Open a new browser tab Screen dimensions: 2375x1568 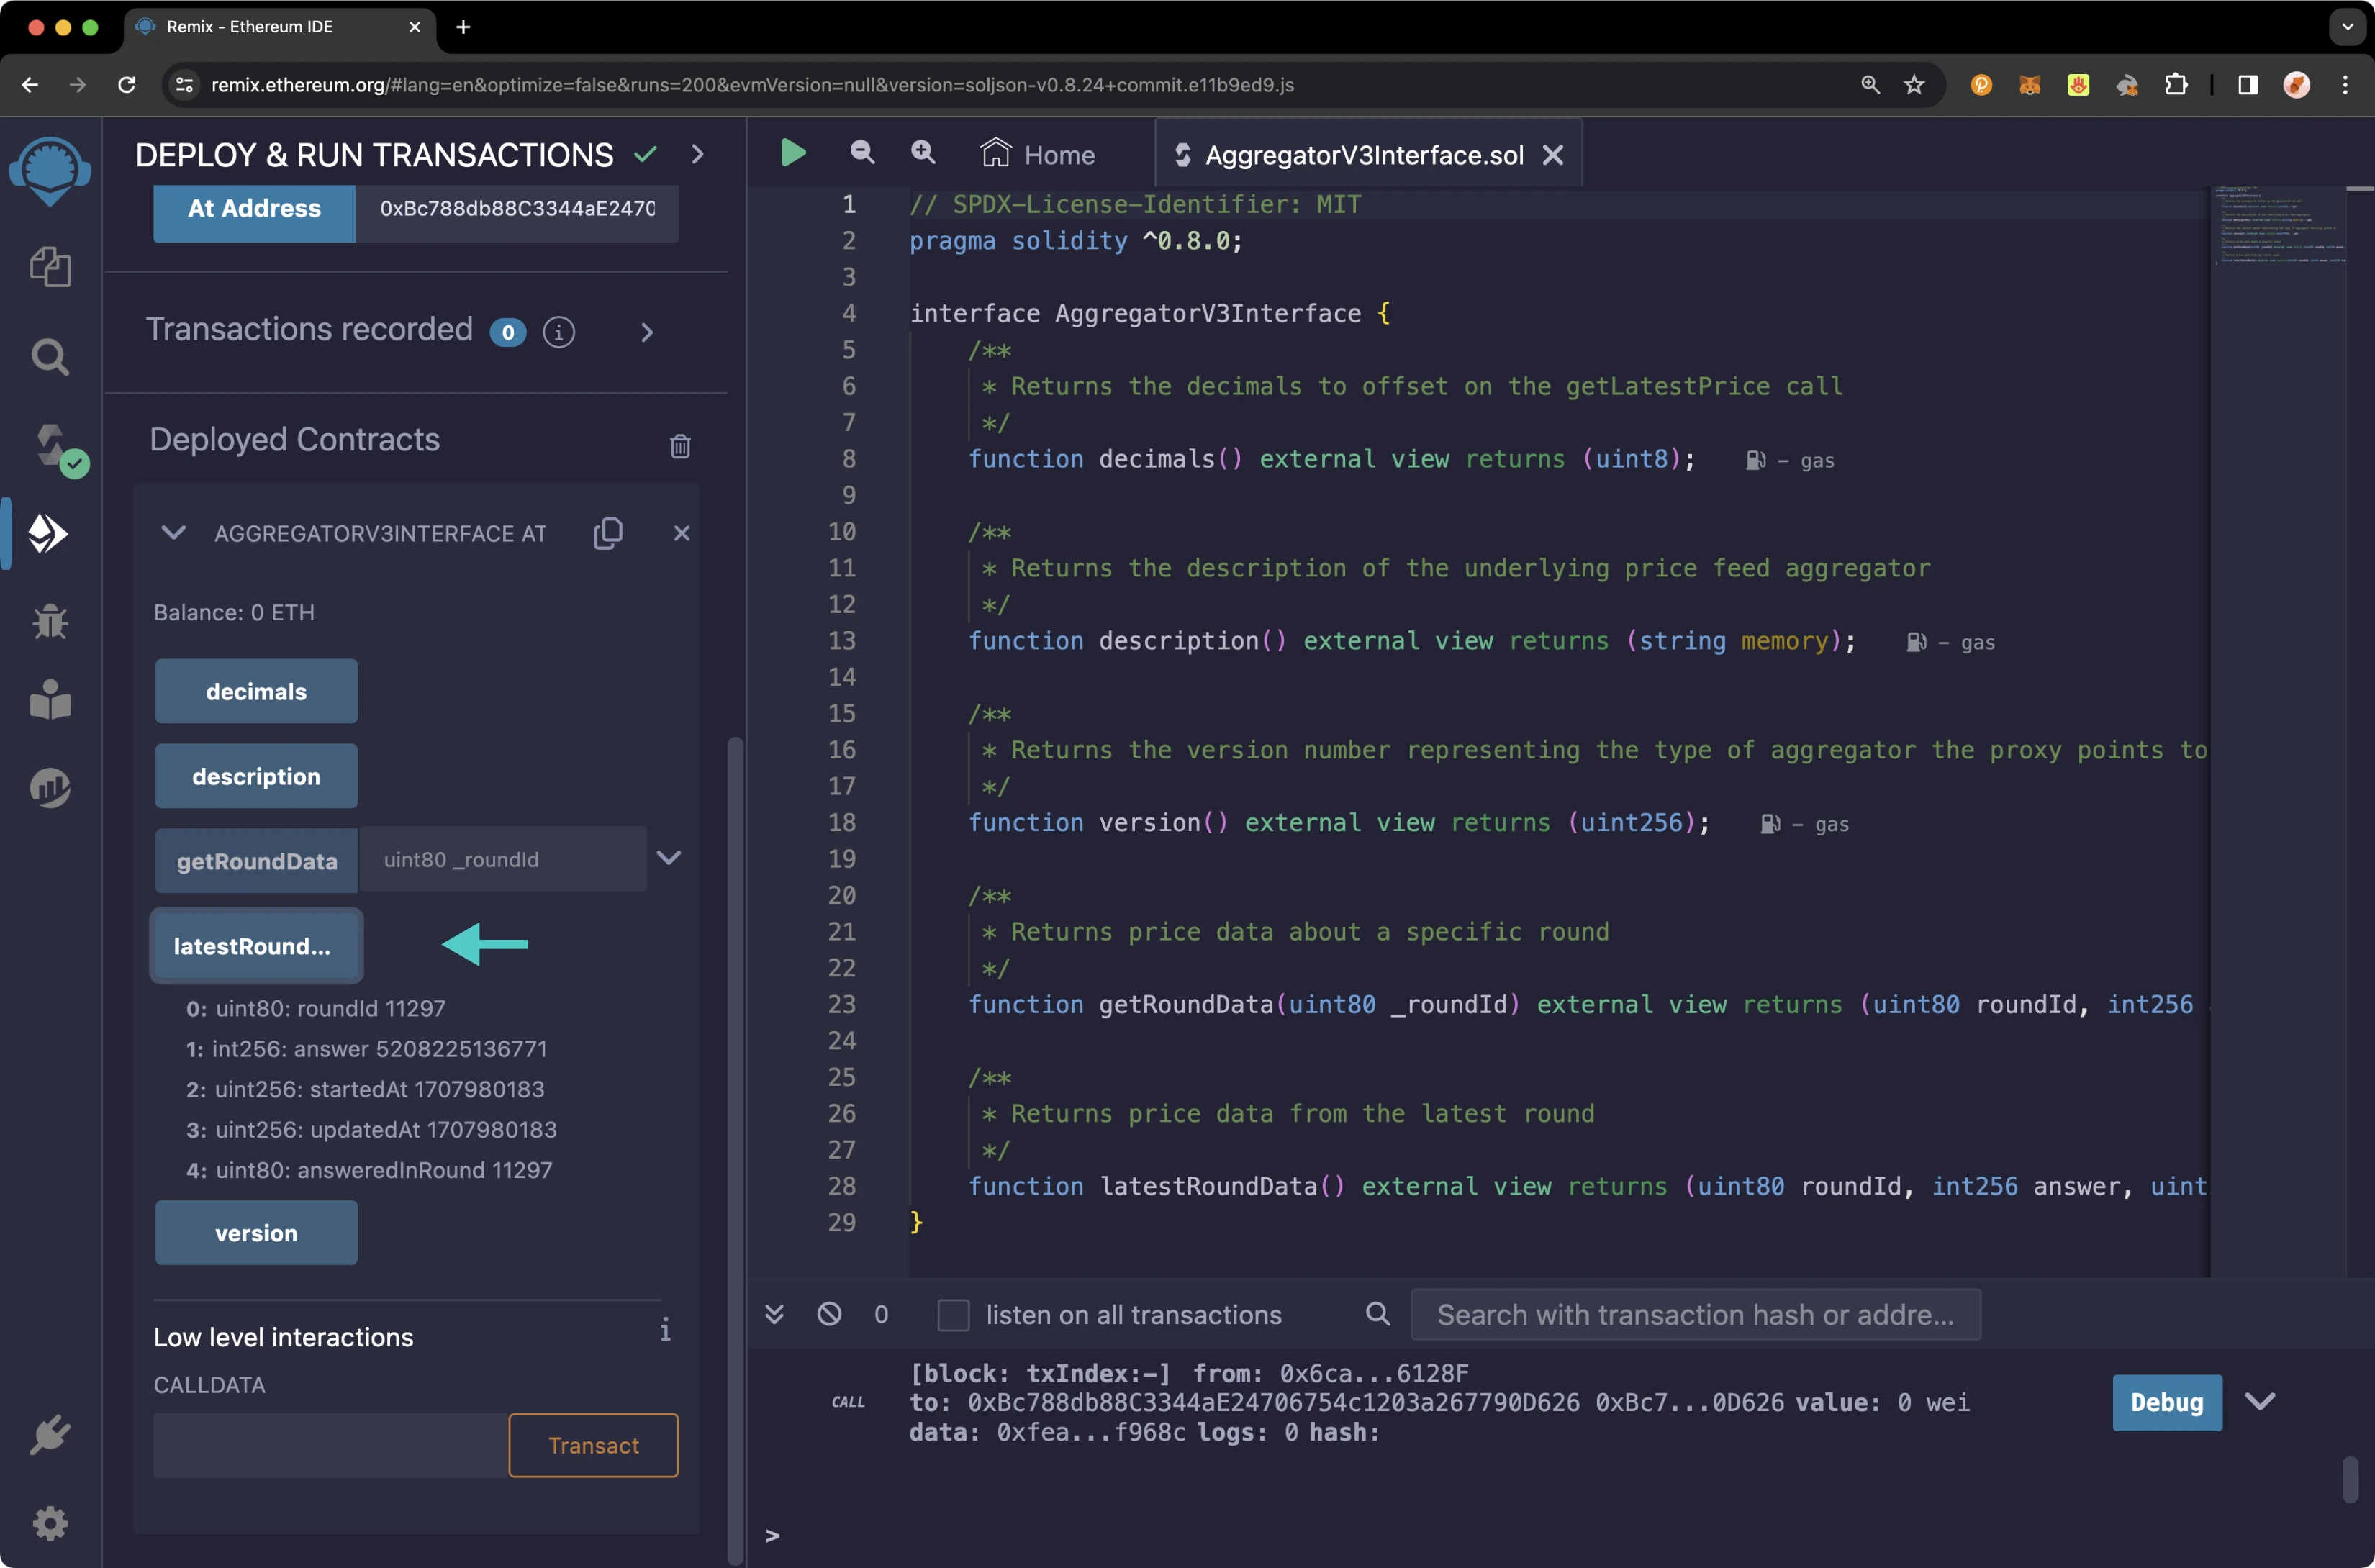click(463, 27)
